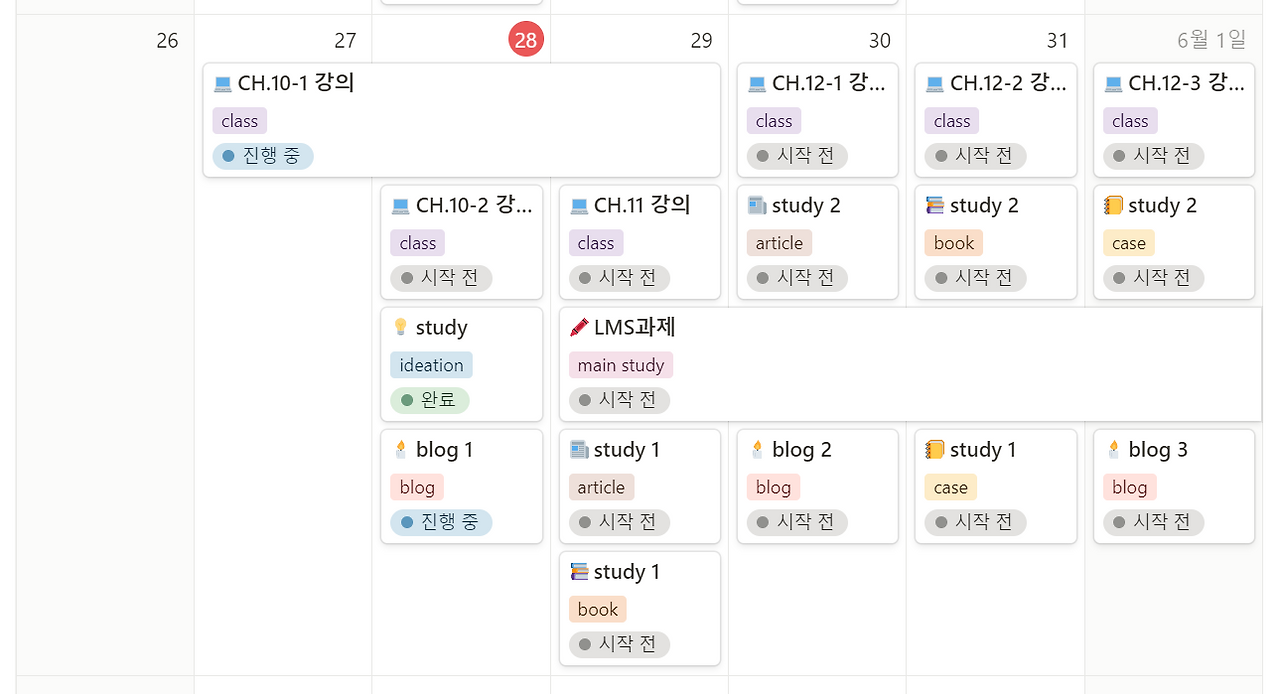Select the newspaper icon on study 2 article card

point(756,205)
